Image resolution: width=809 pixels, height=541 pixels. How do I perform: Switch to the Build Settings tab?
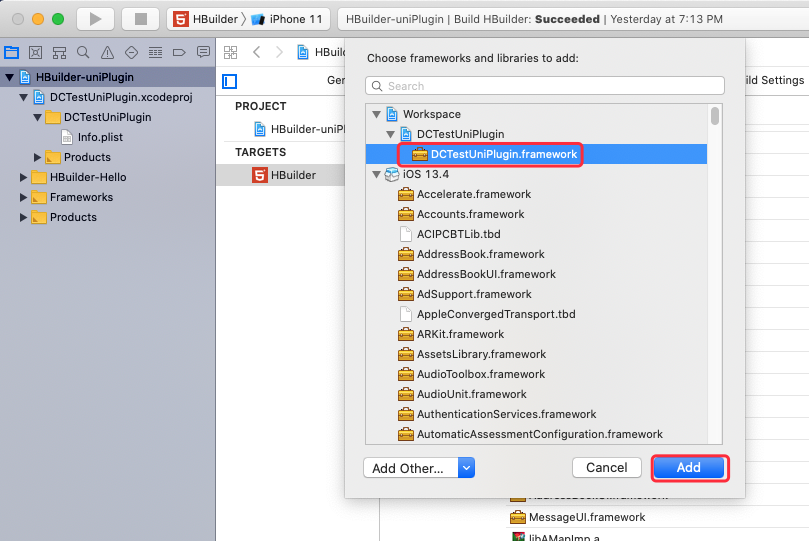click(775, 80)
